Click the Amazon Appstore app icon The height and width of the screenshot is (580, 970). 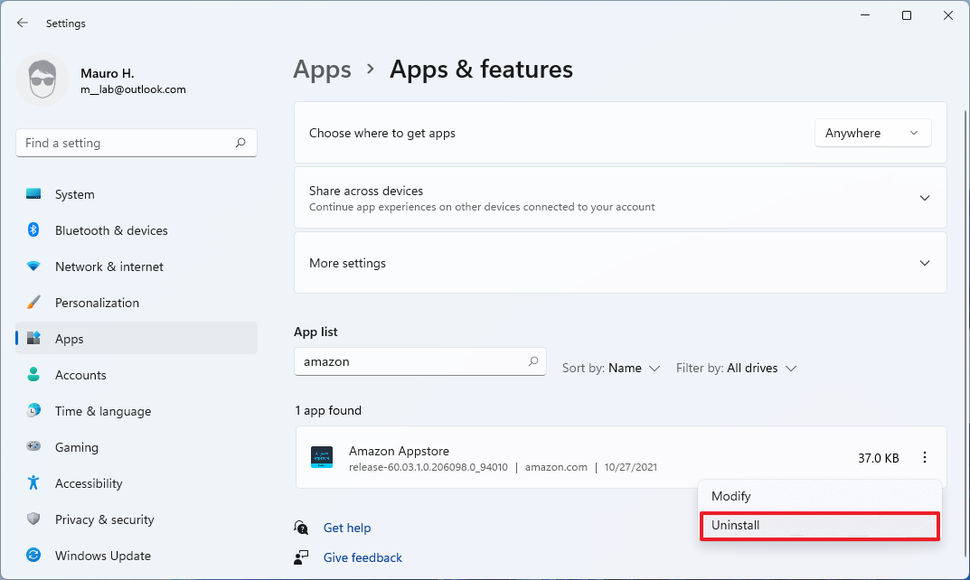click(321, 457)
